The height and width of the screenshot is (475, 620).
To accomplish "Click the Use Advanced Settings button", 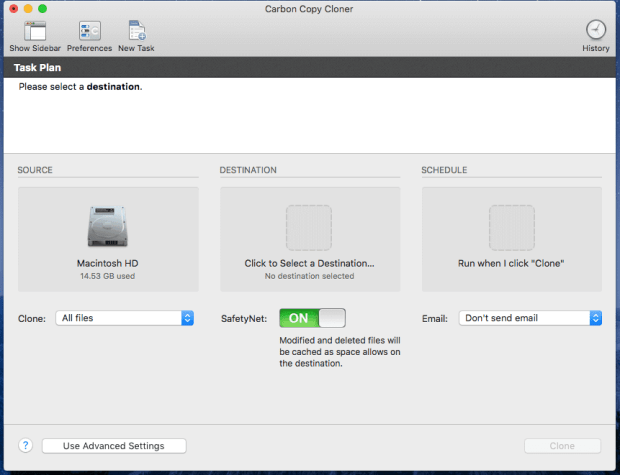I will click(x=114, y=446).
